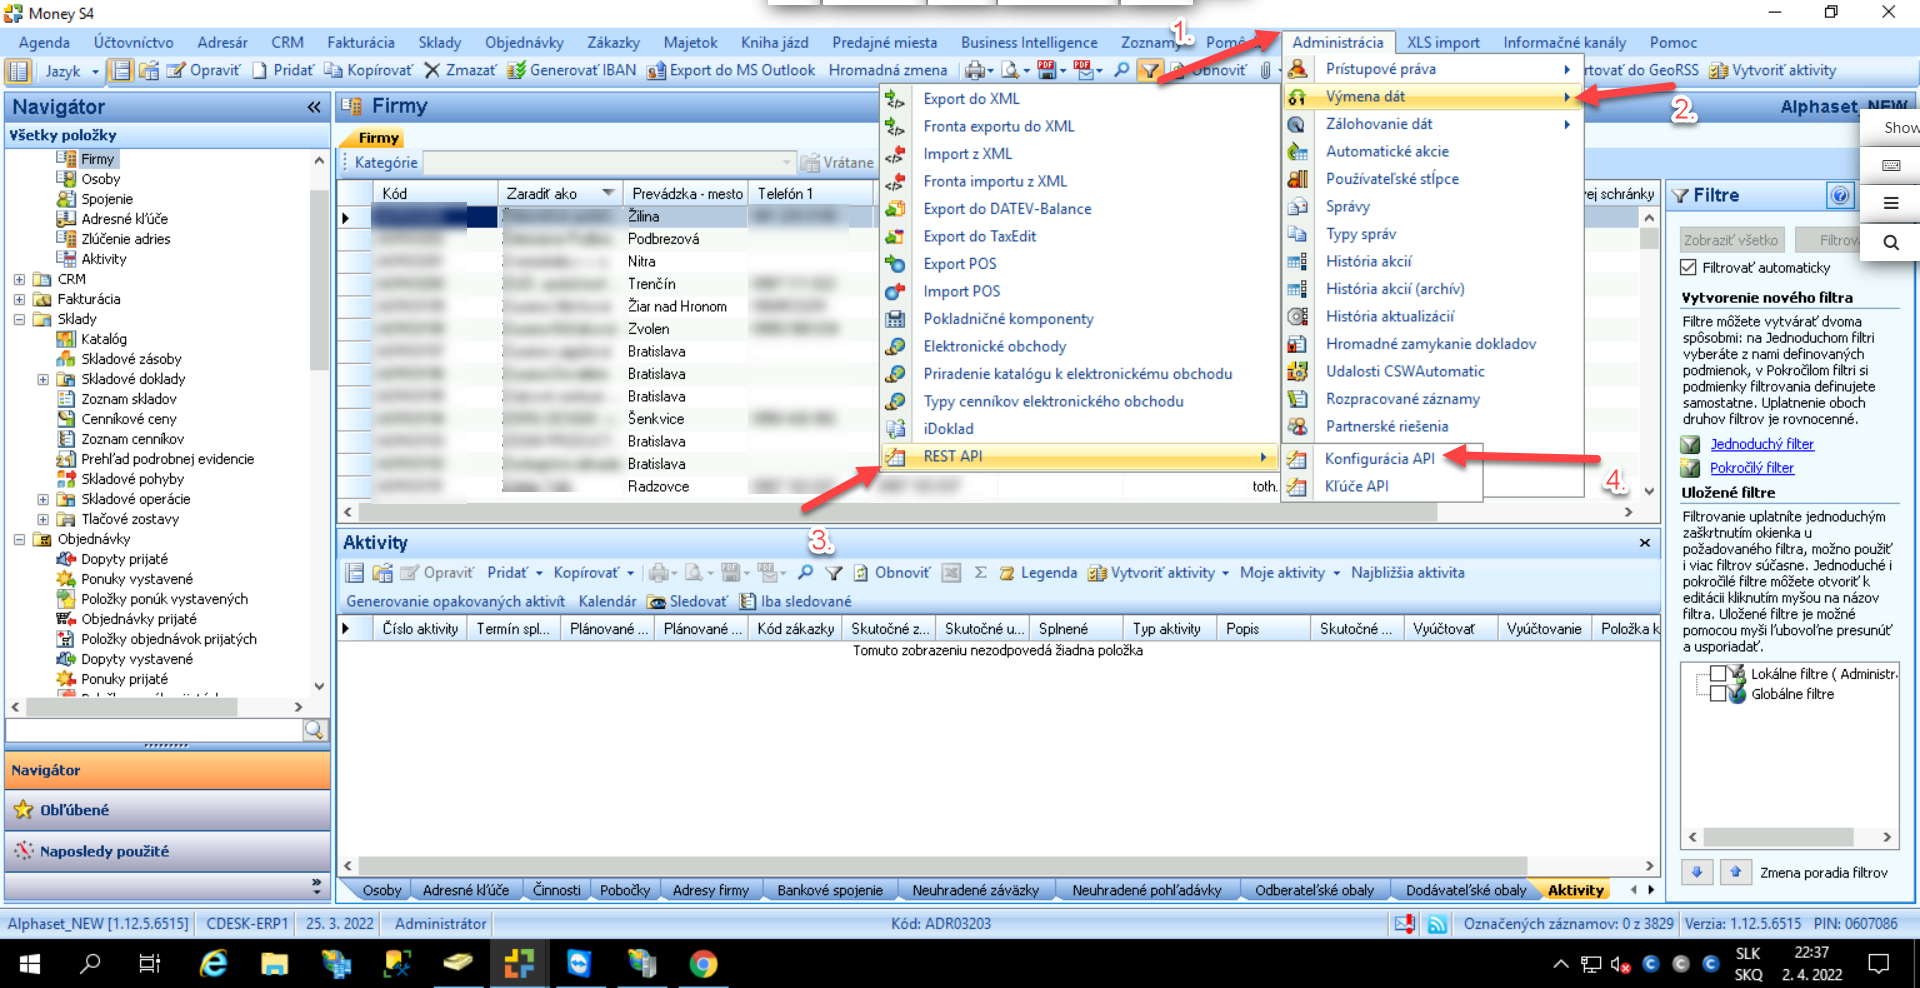Image resolution: width=1920 pixels, height=988 pixels.
Task: Open the Pridať dropdown arrow in Aktivity toolbar
Action: click(539, 573)
